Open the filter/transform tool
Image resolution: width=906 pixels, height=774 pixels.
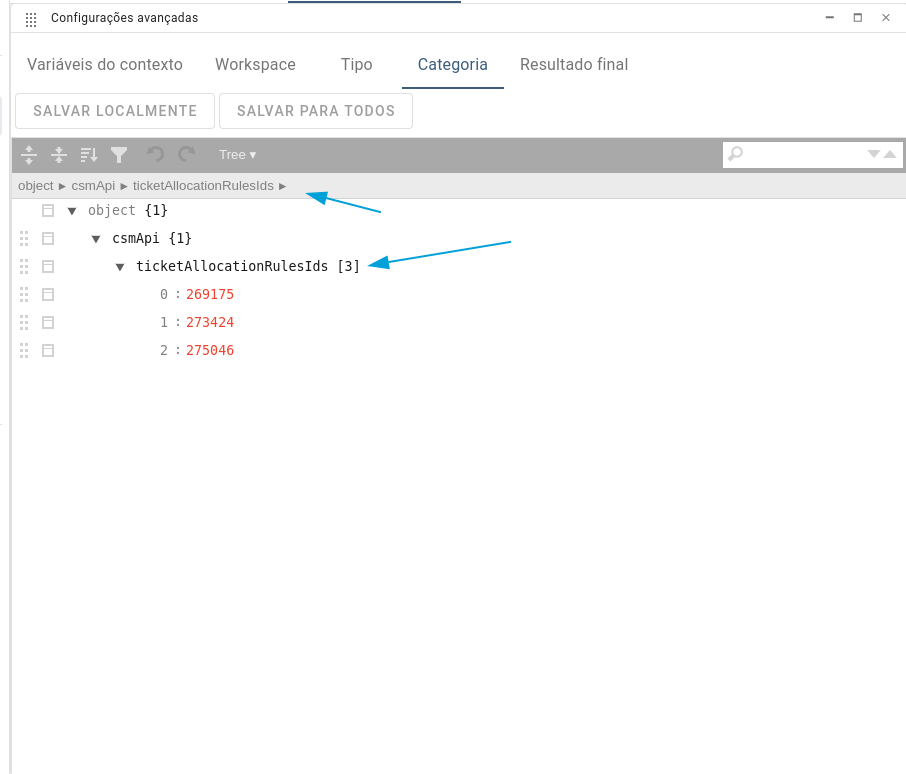tap(119, 155)
